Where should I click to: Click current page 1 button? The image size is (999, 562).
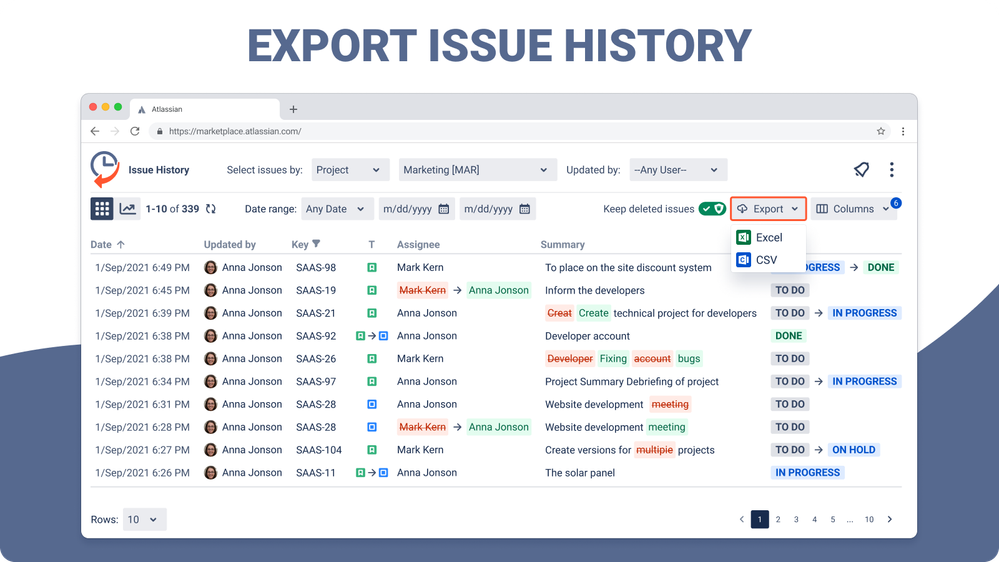coord(759,519)
